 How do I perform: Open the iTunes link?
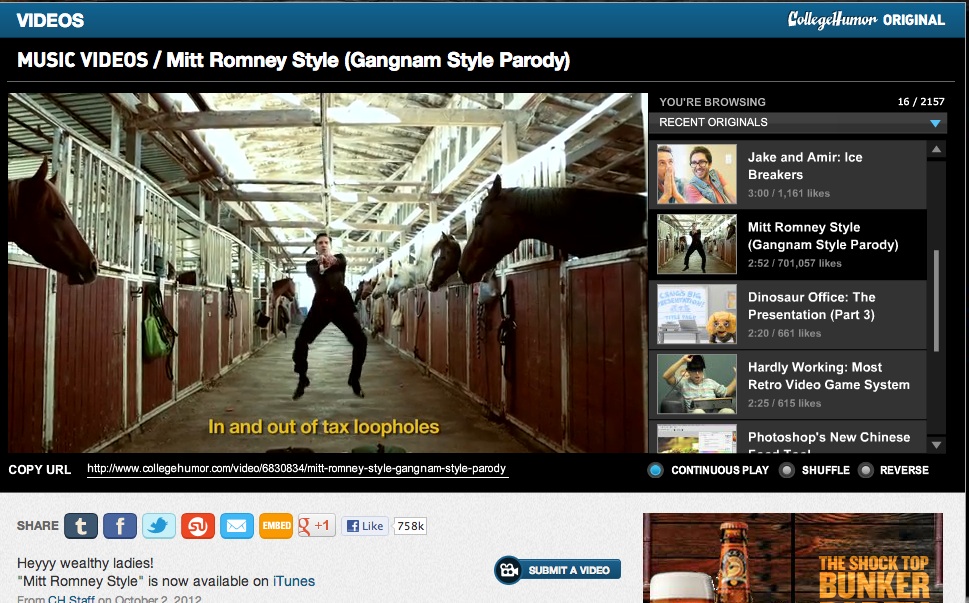[x=294, y=581]
